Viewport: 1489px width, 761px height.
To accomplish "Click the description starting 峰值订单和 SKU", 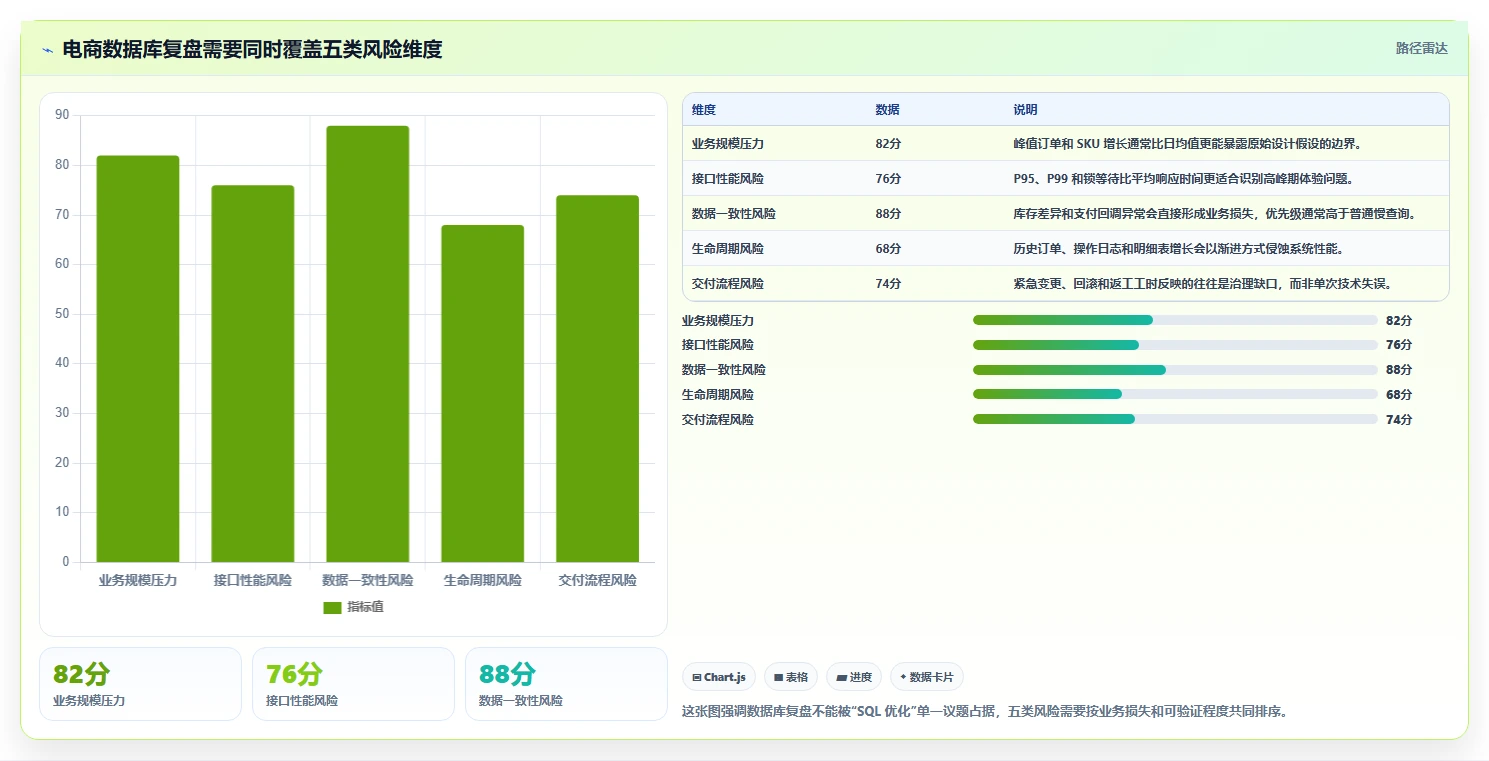I will tap(1187, 144).
